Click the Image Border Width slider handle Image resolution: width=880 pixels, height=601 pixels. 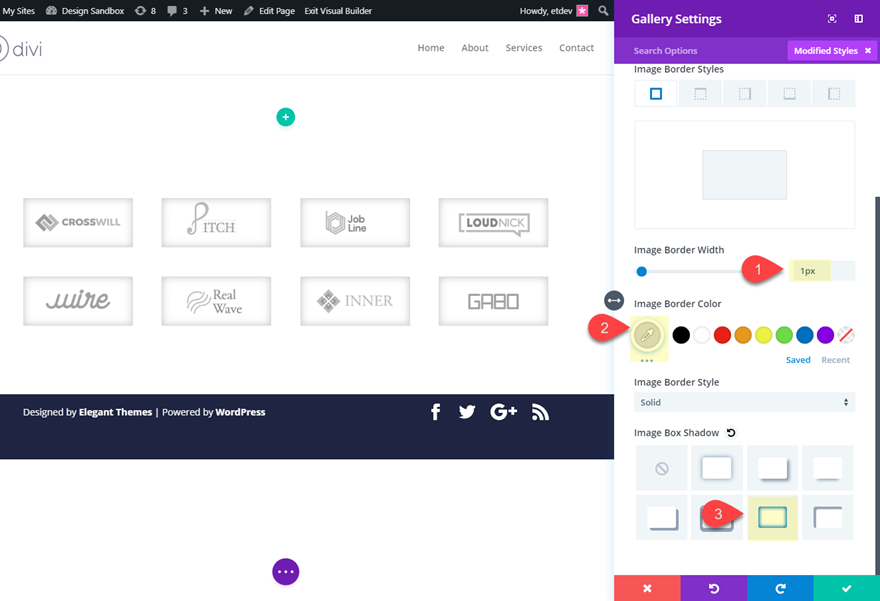coord(641,272)
